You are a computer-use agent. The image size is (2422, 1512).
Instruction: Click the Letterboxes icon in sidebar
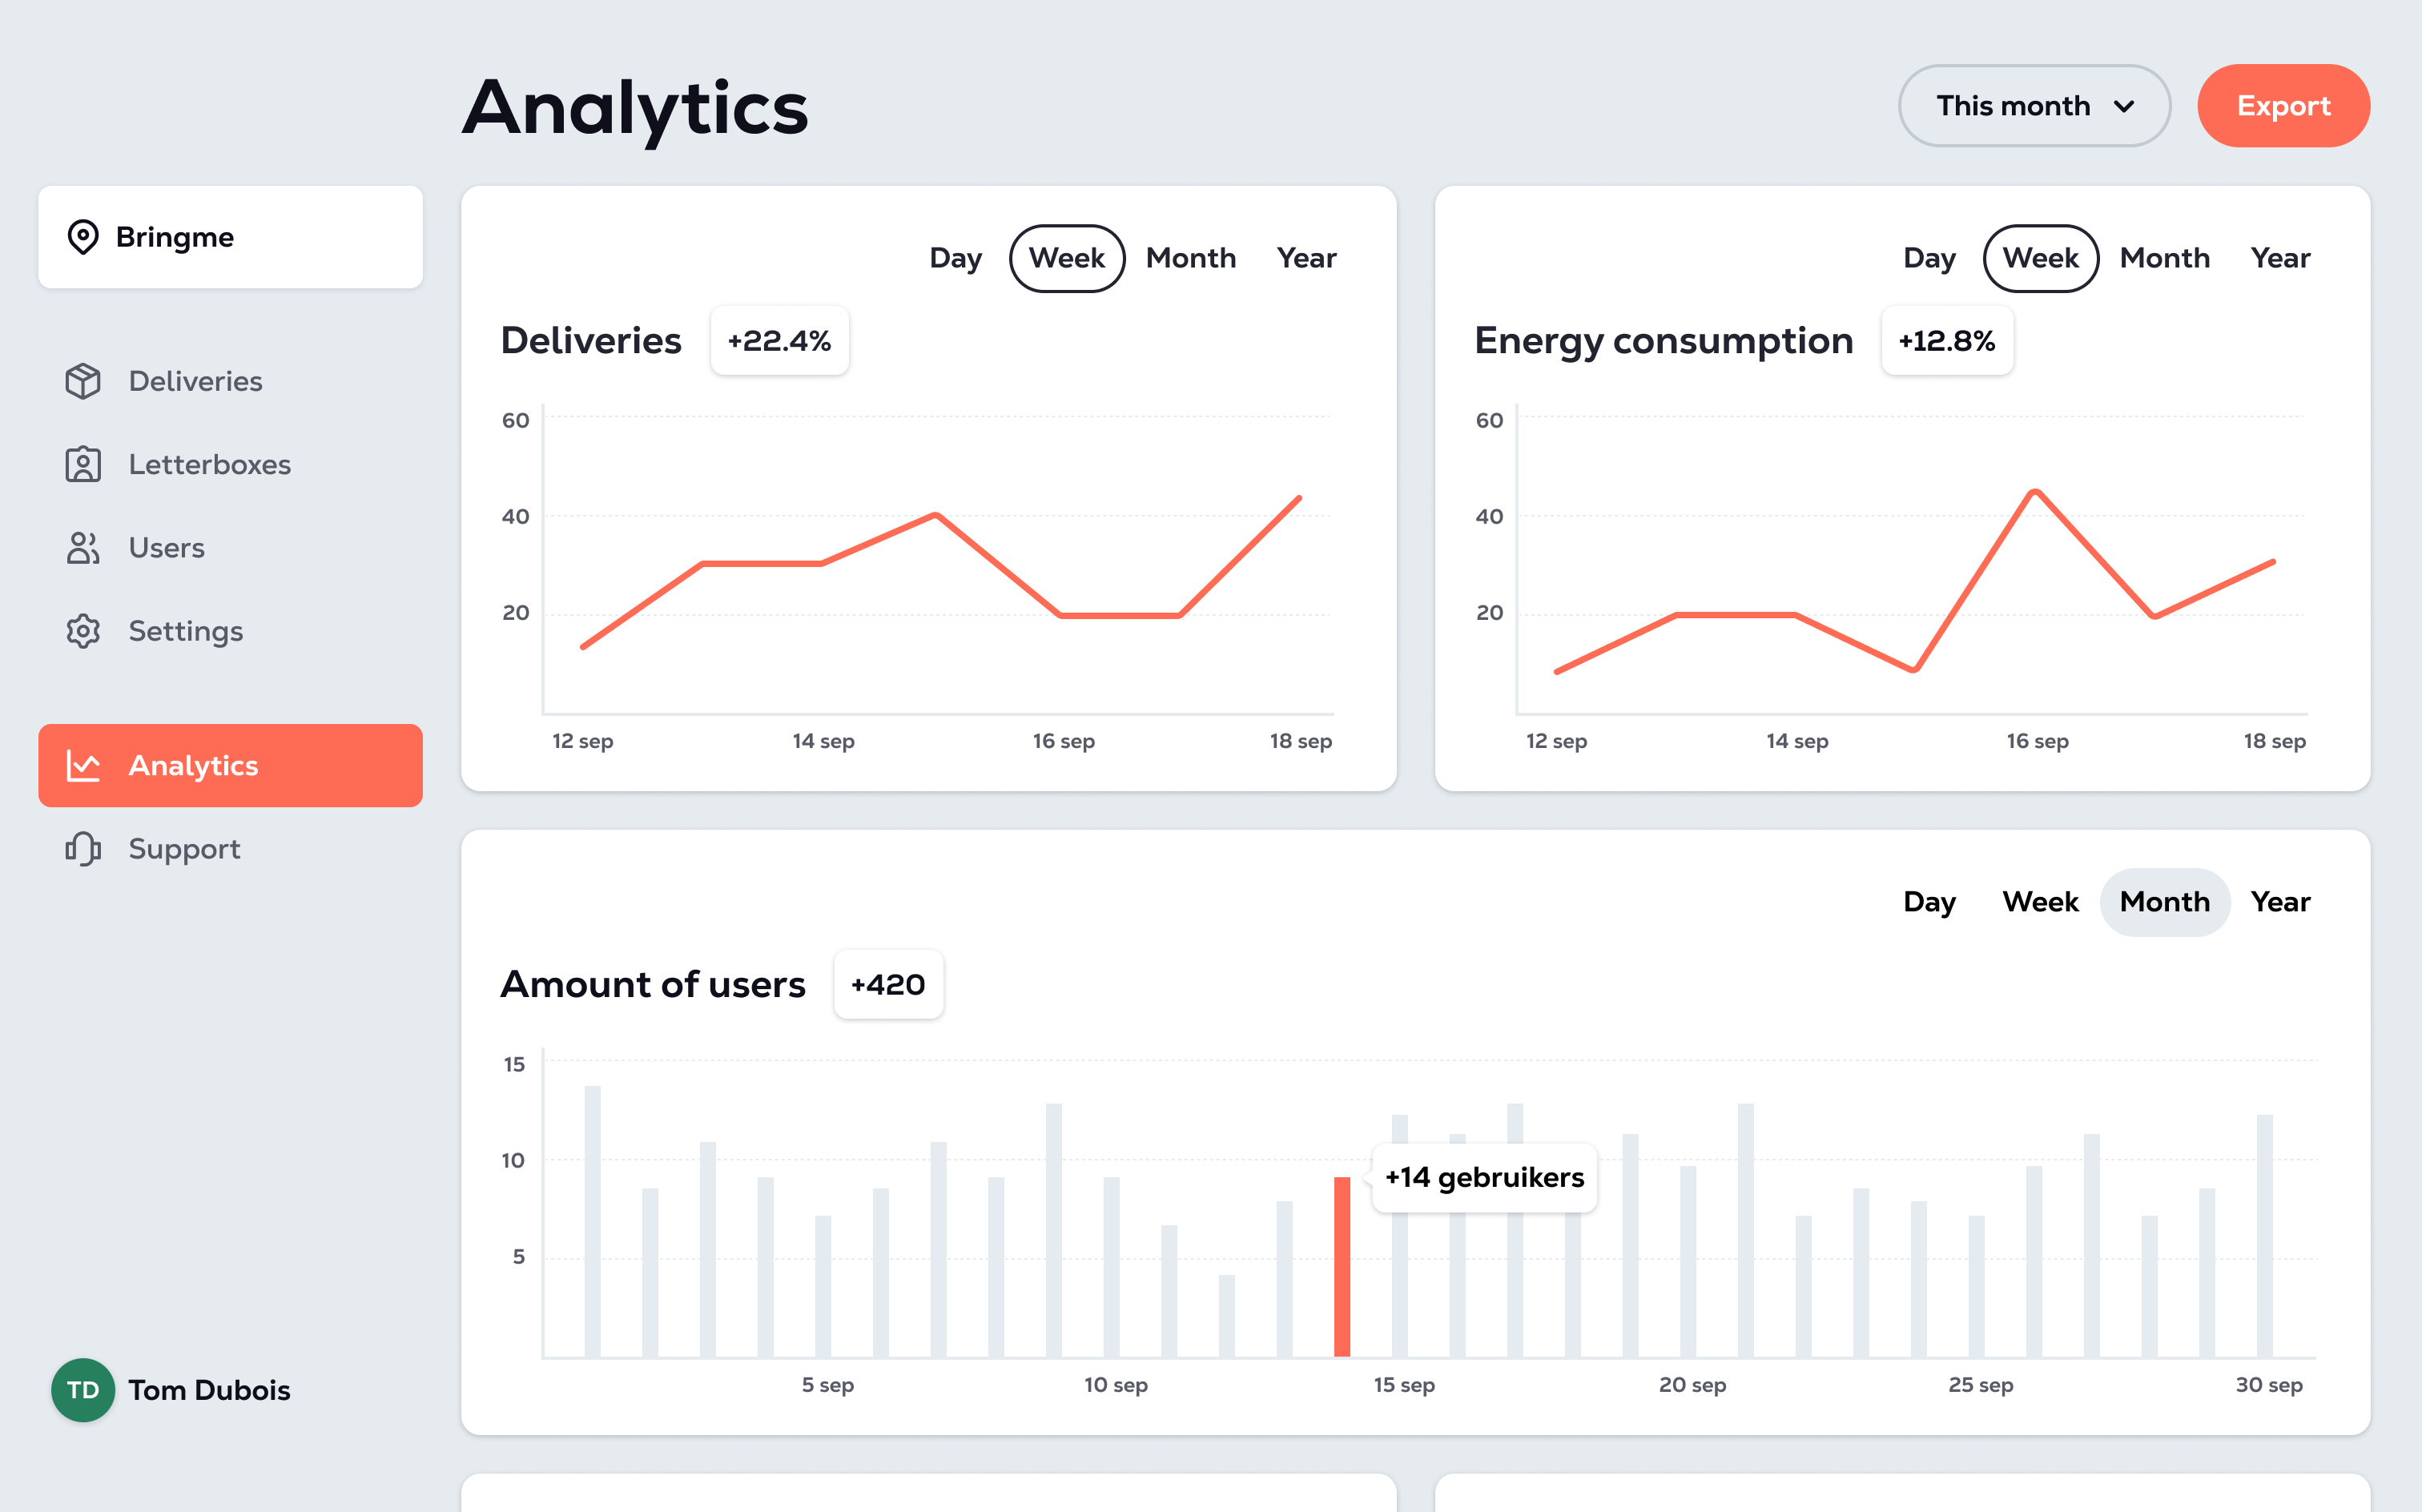pyautogui.click(x=83, y=464)
